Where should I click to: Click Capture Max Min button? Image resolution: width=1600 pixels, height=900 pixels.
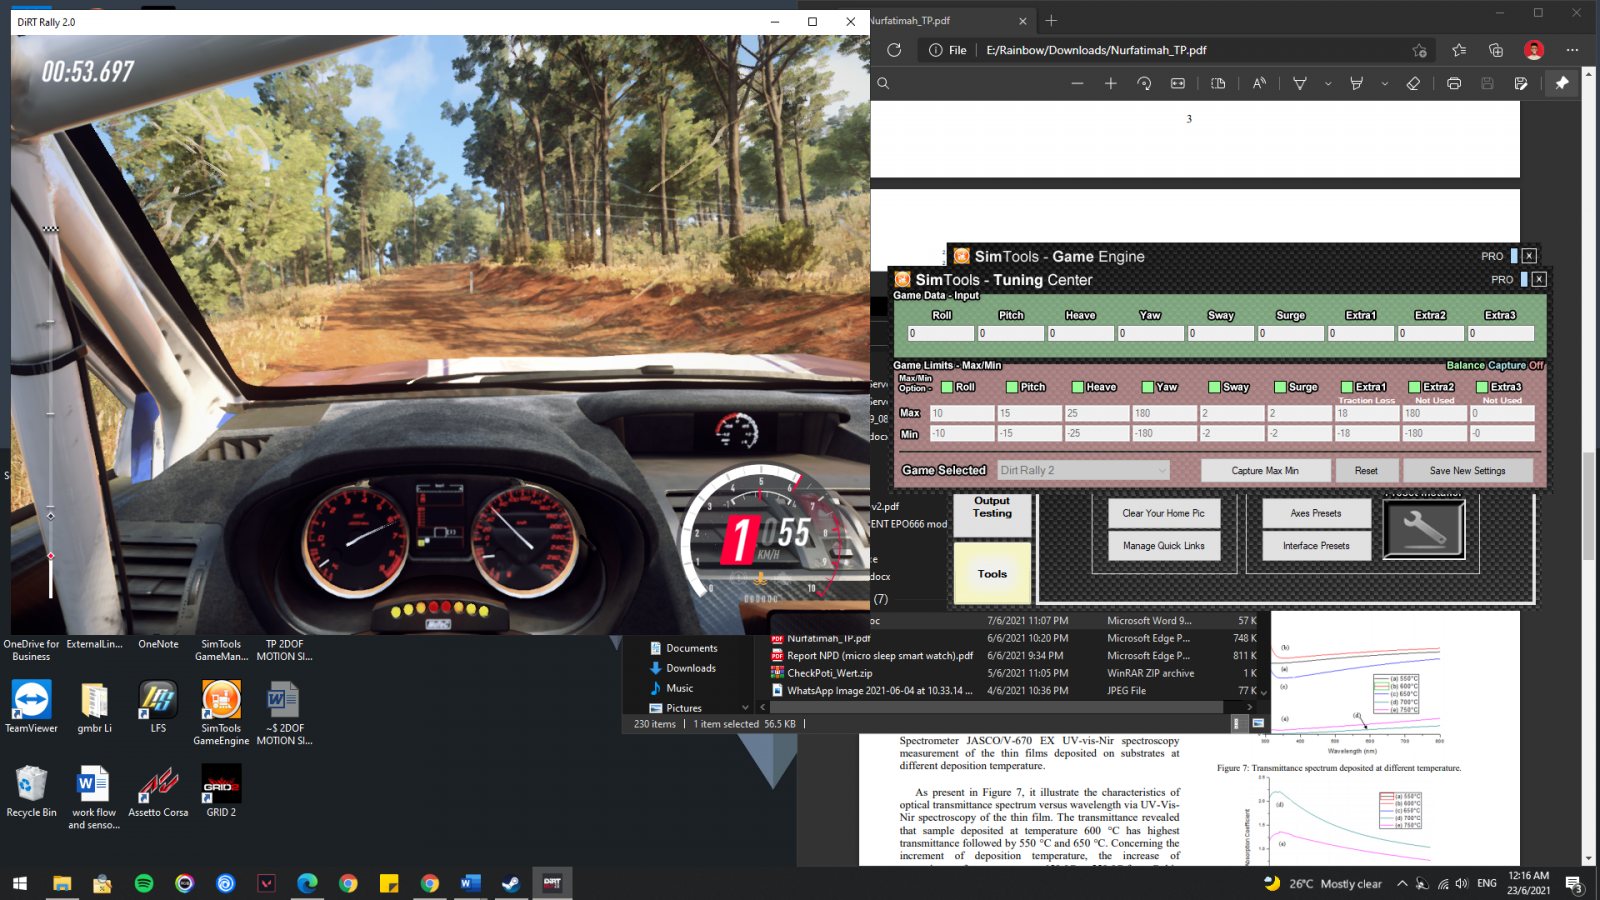click(1265, 470)
